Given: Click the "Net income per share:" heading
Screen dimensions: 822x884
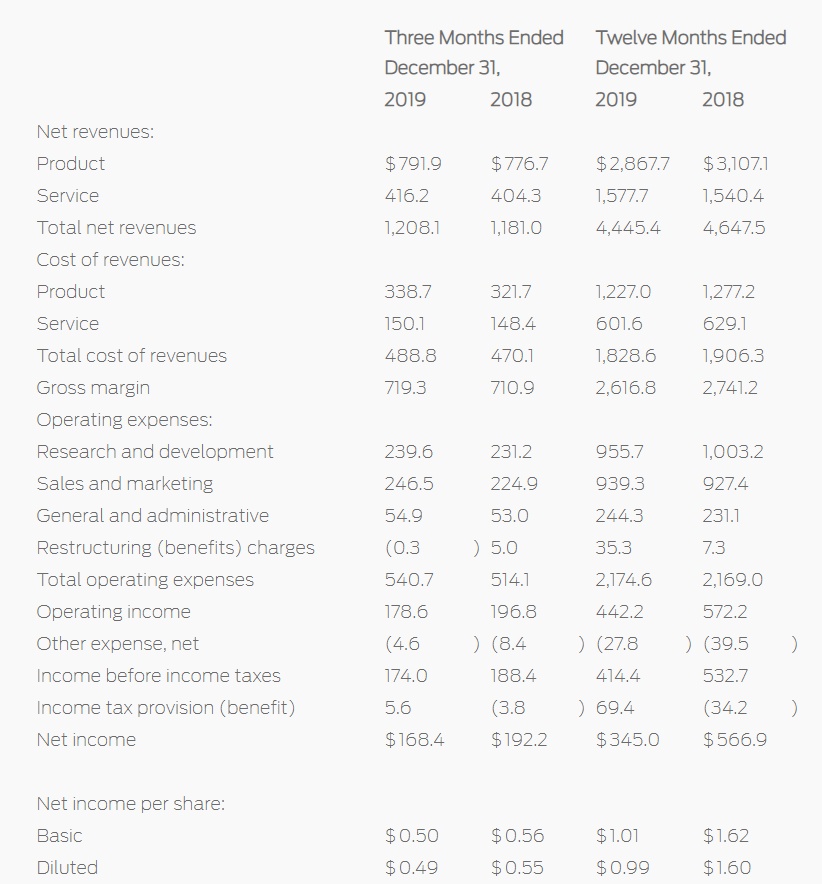Looking at the screenshot, I should [130, 803].
